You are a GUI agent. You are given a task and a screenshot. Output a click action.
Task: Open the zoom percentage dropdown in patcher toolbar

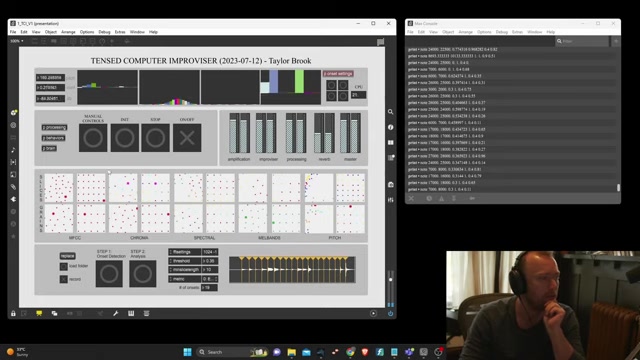[17, 41]
